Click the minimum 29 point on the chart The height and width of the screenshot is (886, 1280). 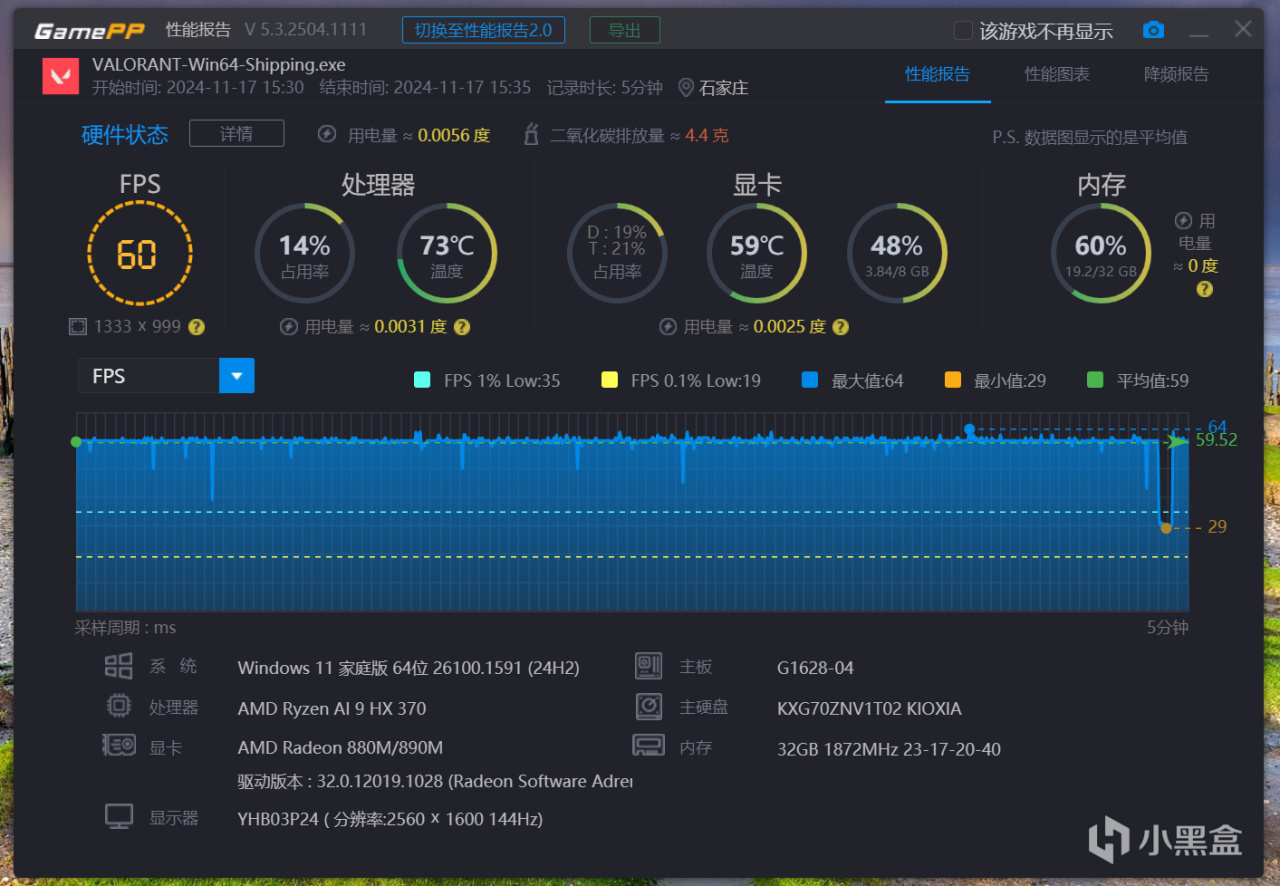(x=1165, y=527)
